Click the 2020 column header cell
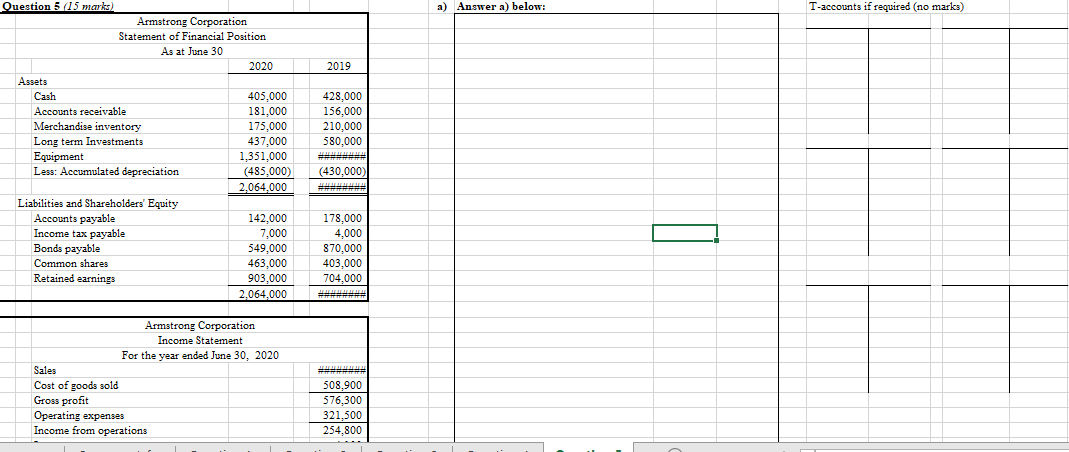The width and height of the screenshot is (1069, 452). (x=260, y=66)
